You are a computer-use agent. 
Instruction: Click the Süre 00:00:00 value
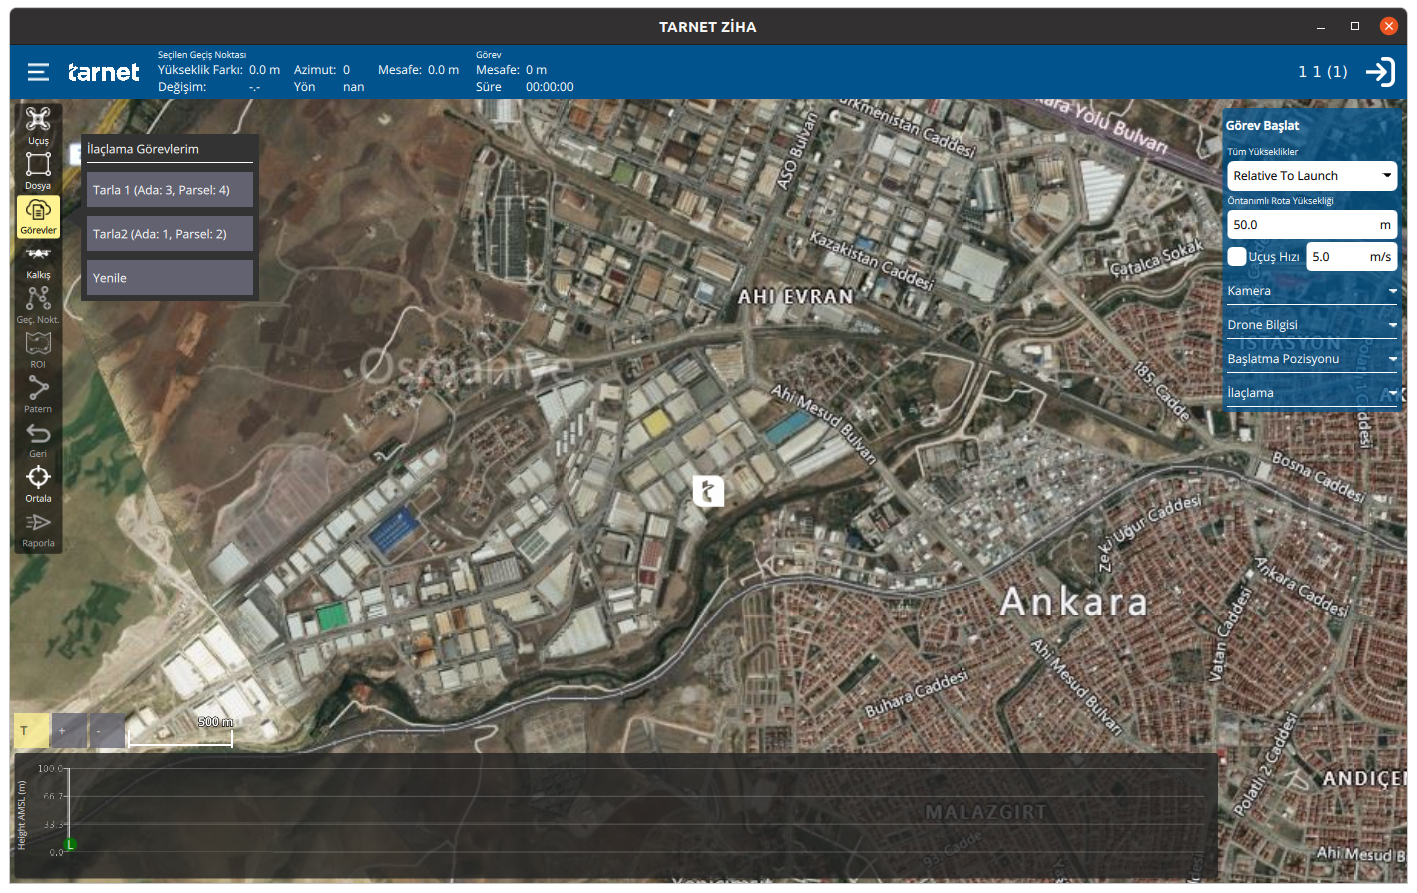point(550,87)
